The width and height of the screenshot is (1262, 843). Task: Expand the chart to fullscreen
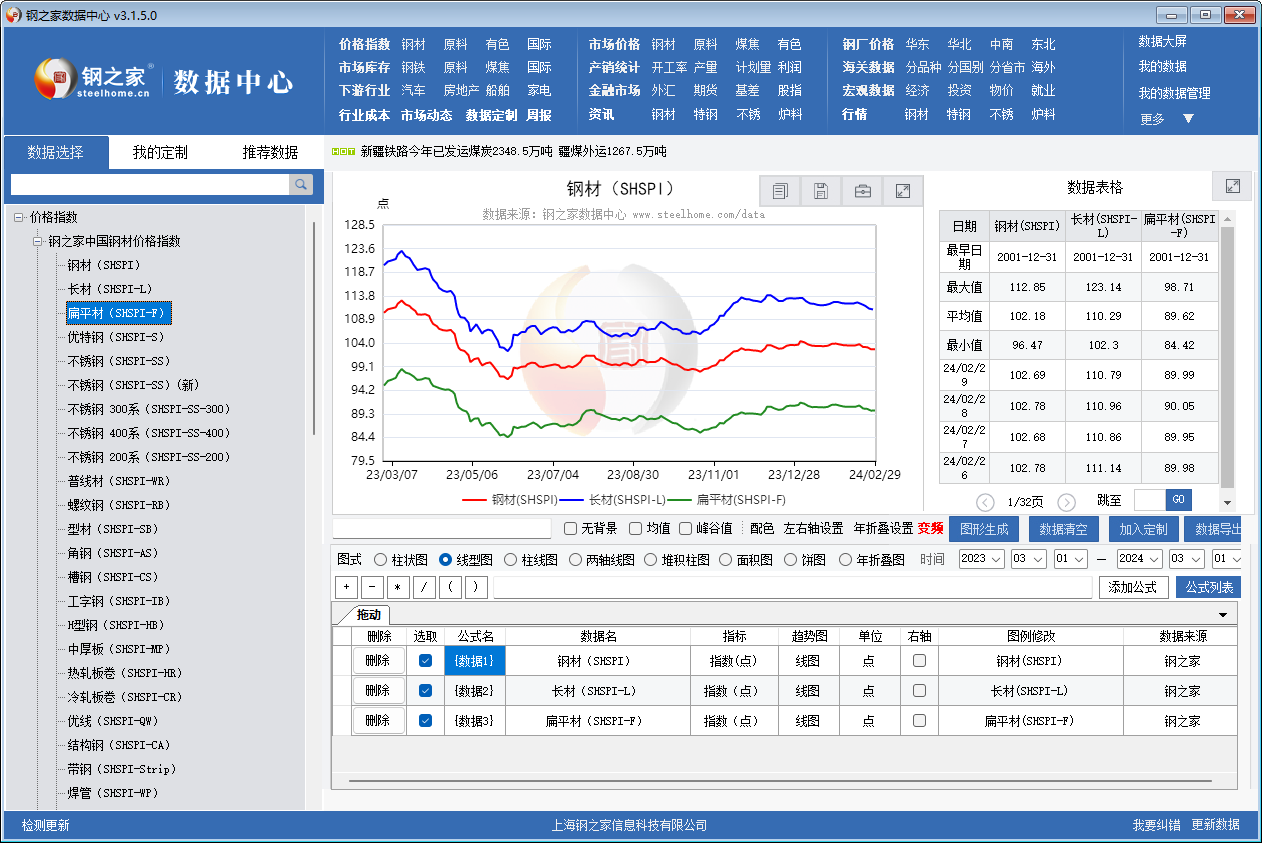click(903, 191)
